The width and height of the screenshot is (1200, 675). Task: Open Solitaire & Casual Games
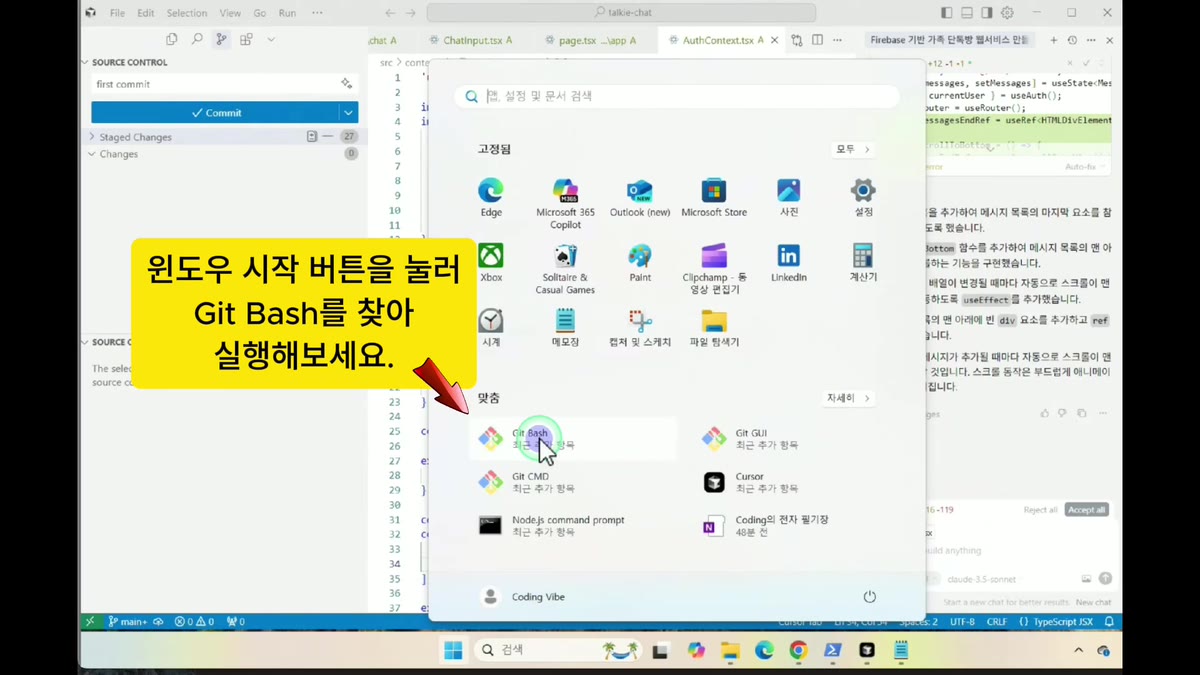click(565, 268)
